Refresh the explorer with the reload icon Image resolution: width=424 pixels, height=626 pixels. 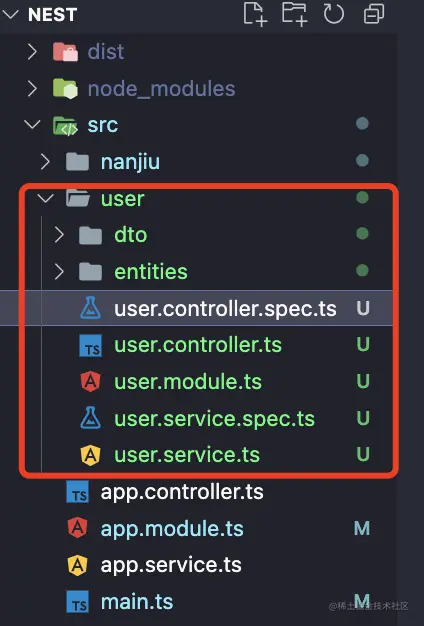pyautogui.click(x=333, y=14)
